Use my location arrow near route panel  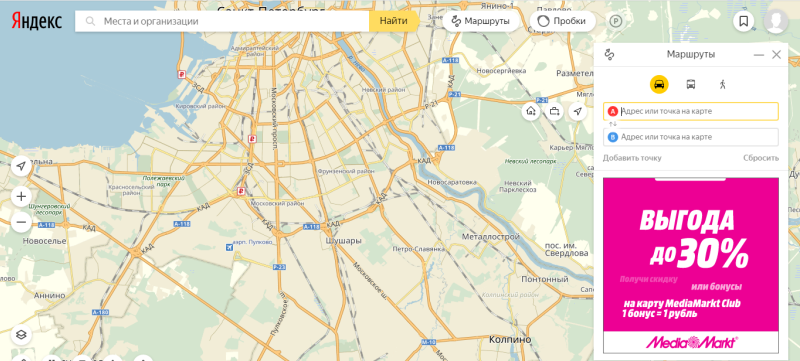click(577, 111)
